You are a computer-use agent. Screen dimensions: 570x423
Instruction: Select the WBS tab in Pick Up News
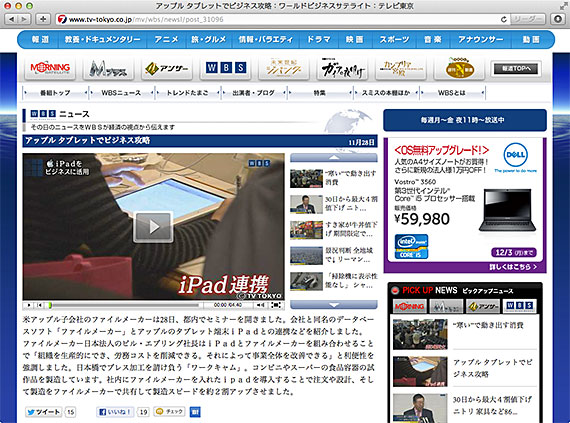pyautogui.click(x=520, y=306)
